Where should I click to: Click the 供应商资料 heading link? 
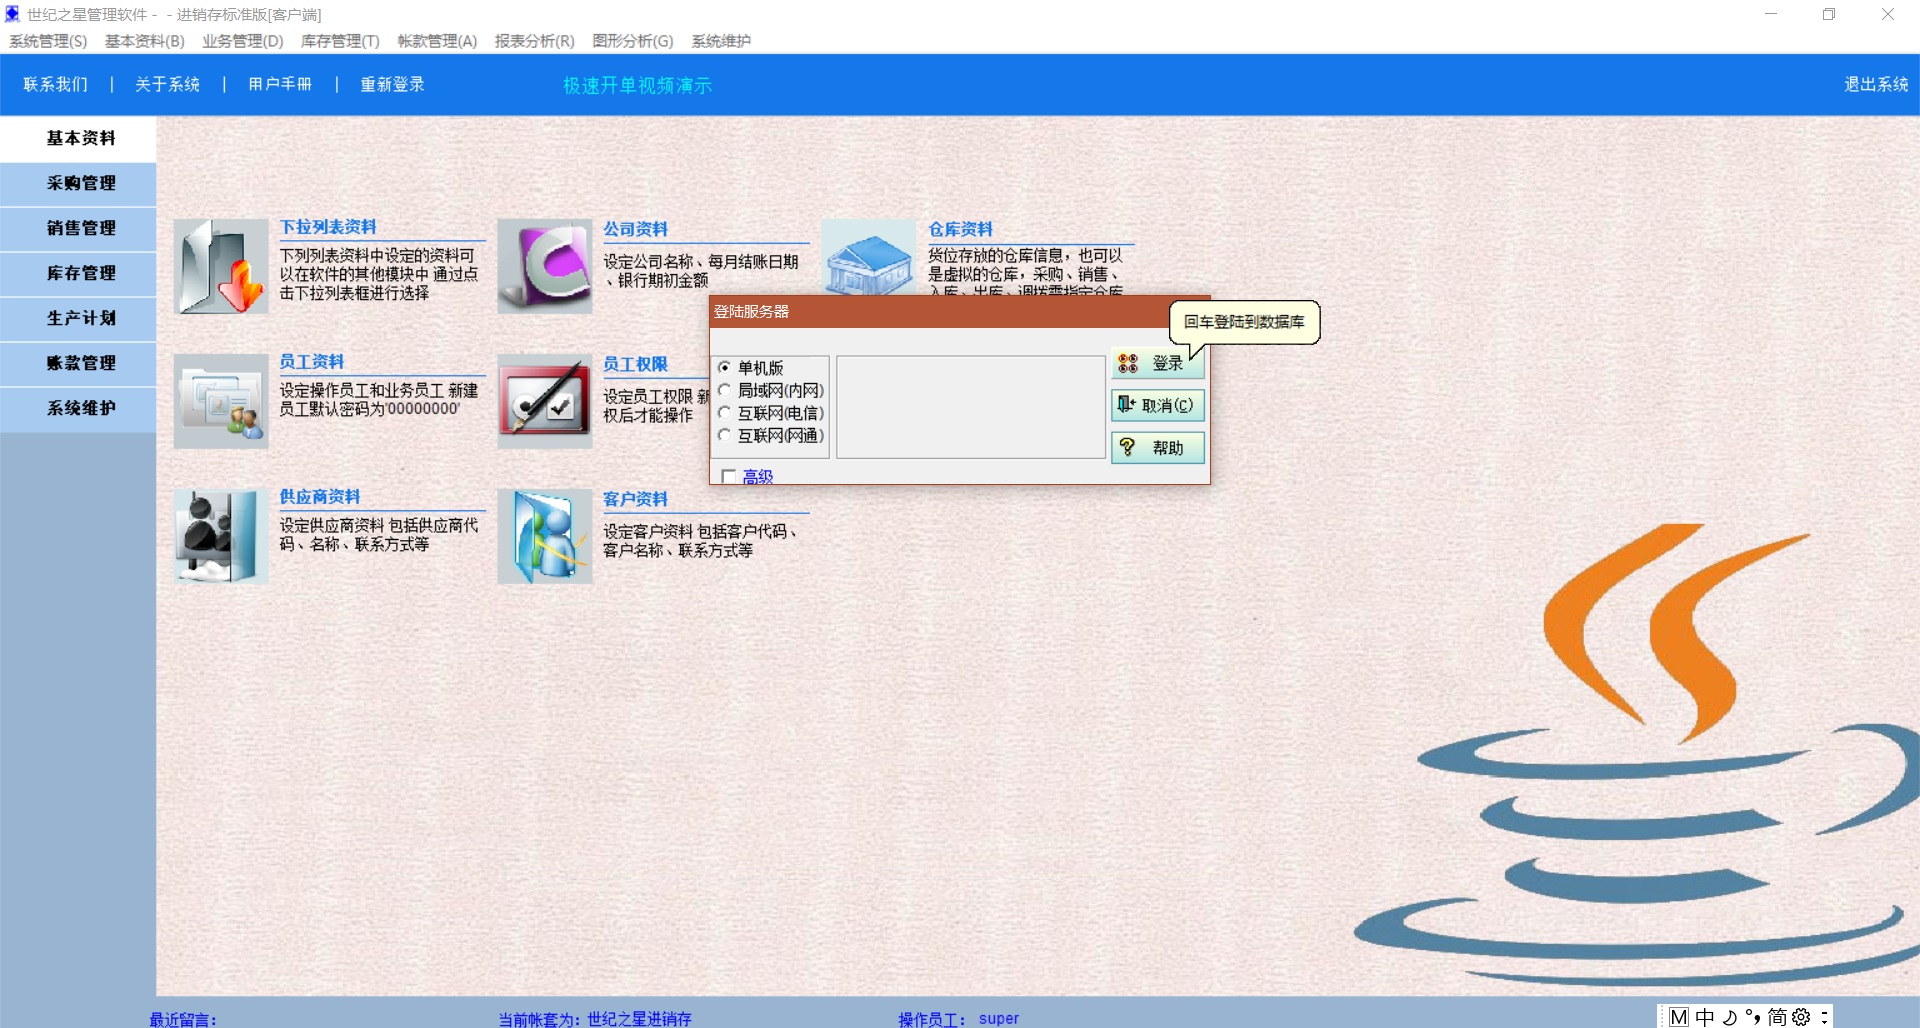pyautogui.click(x=319, y=497)
